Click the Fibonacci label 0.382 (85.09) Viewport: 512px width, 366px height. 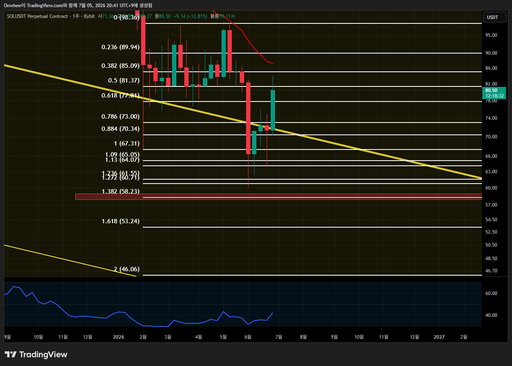tap(120, 66)
